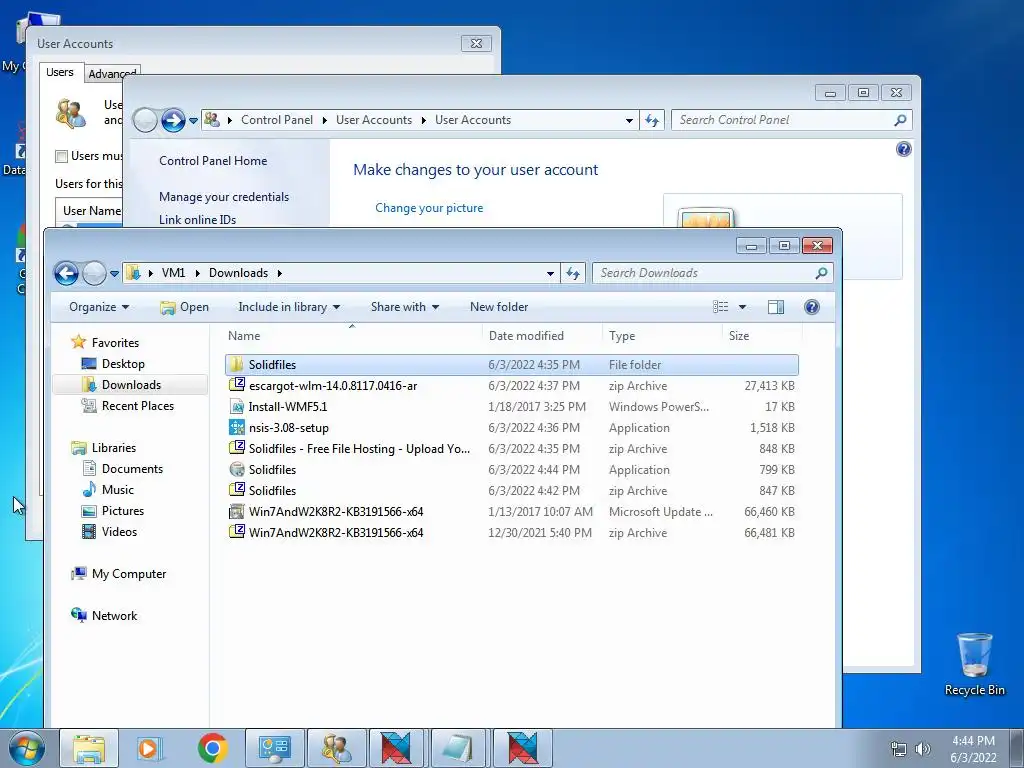Open Link online IDs link
1024x768 pixels.
click(x=197, y=219)
